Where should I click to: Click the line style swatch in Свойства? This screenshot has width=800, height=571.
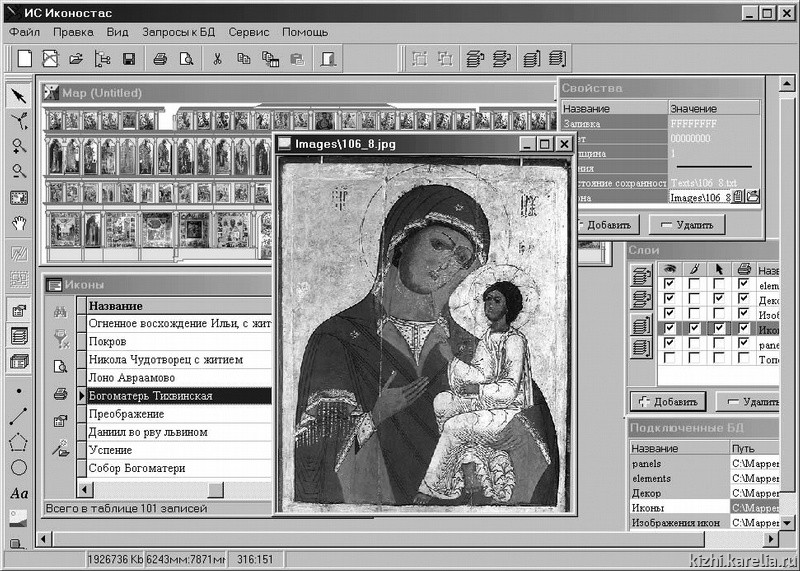[x=714, y=168]
